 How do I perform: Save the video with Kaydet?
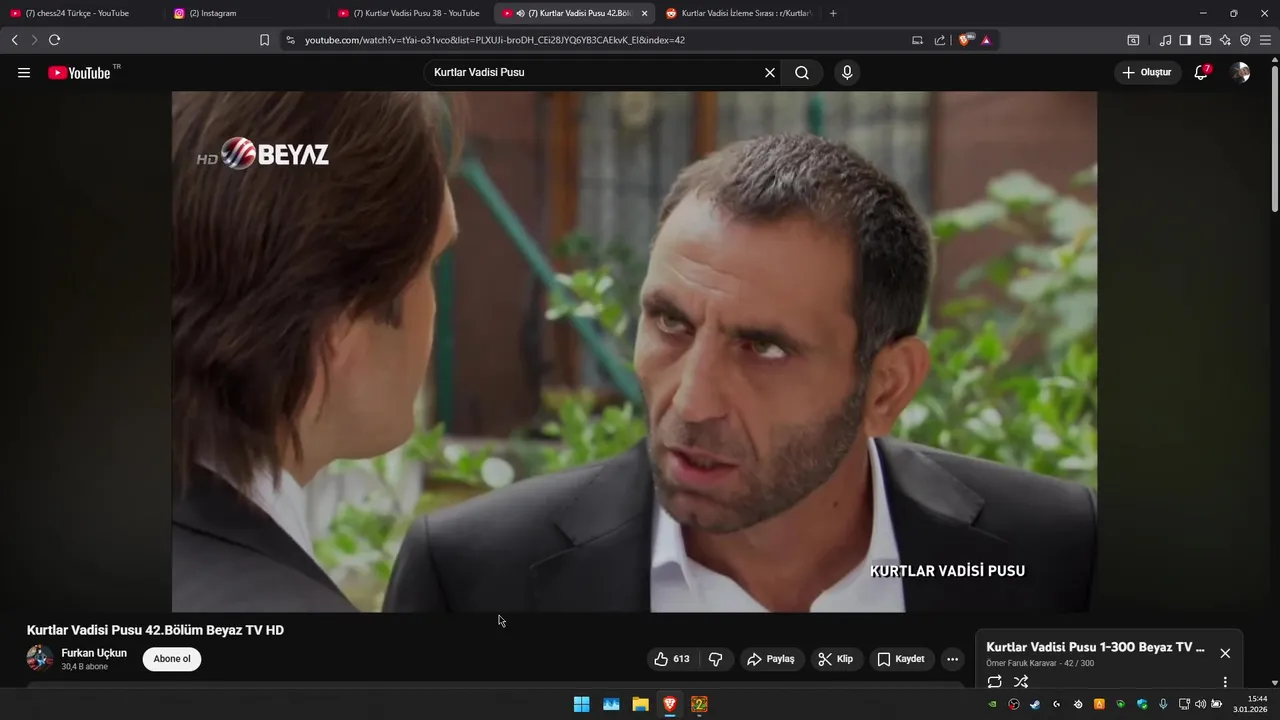(901, 659)
